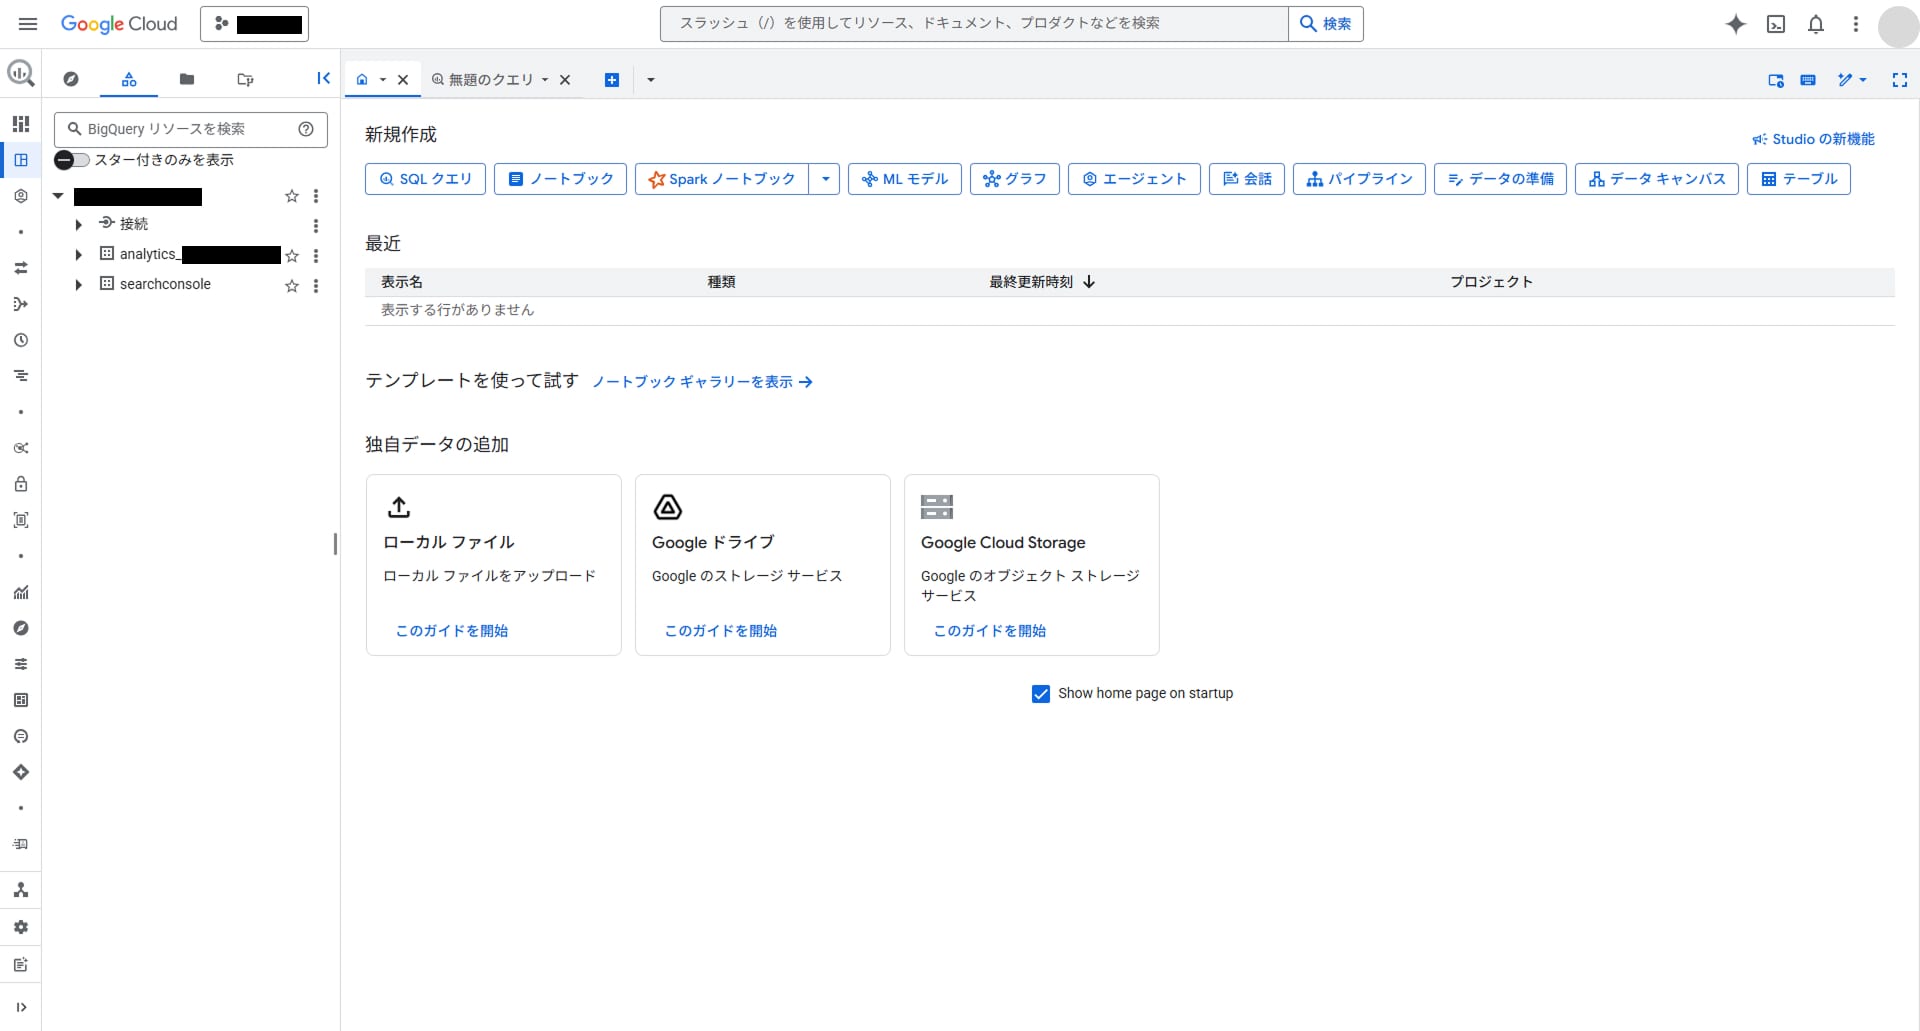Open keyboard shortcuts icon in tab bar

click(1808, 80)
